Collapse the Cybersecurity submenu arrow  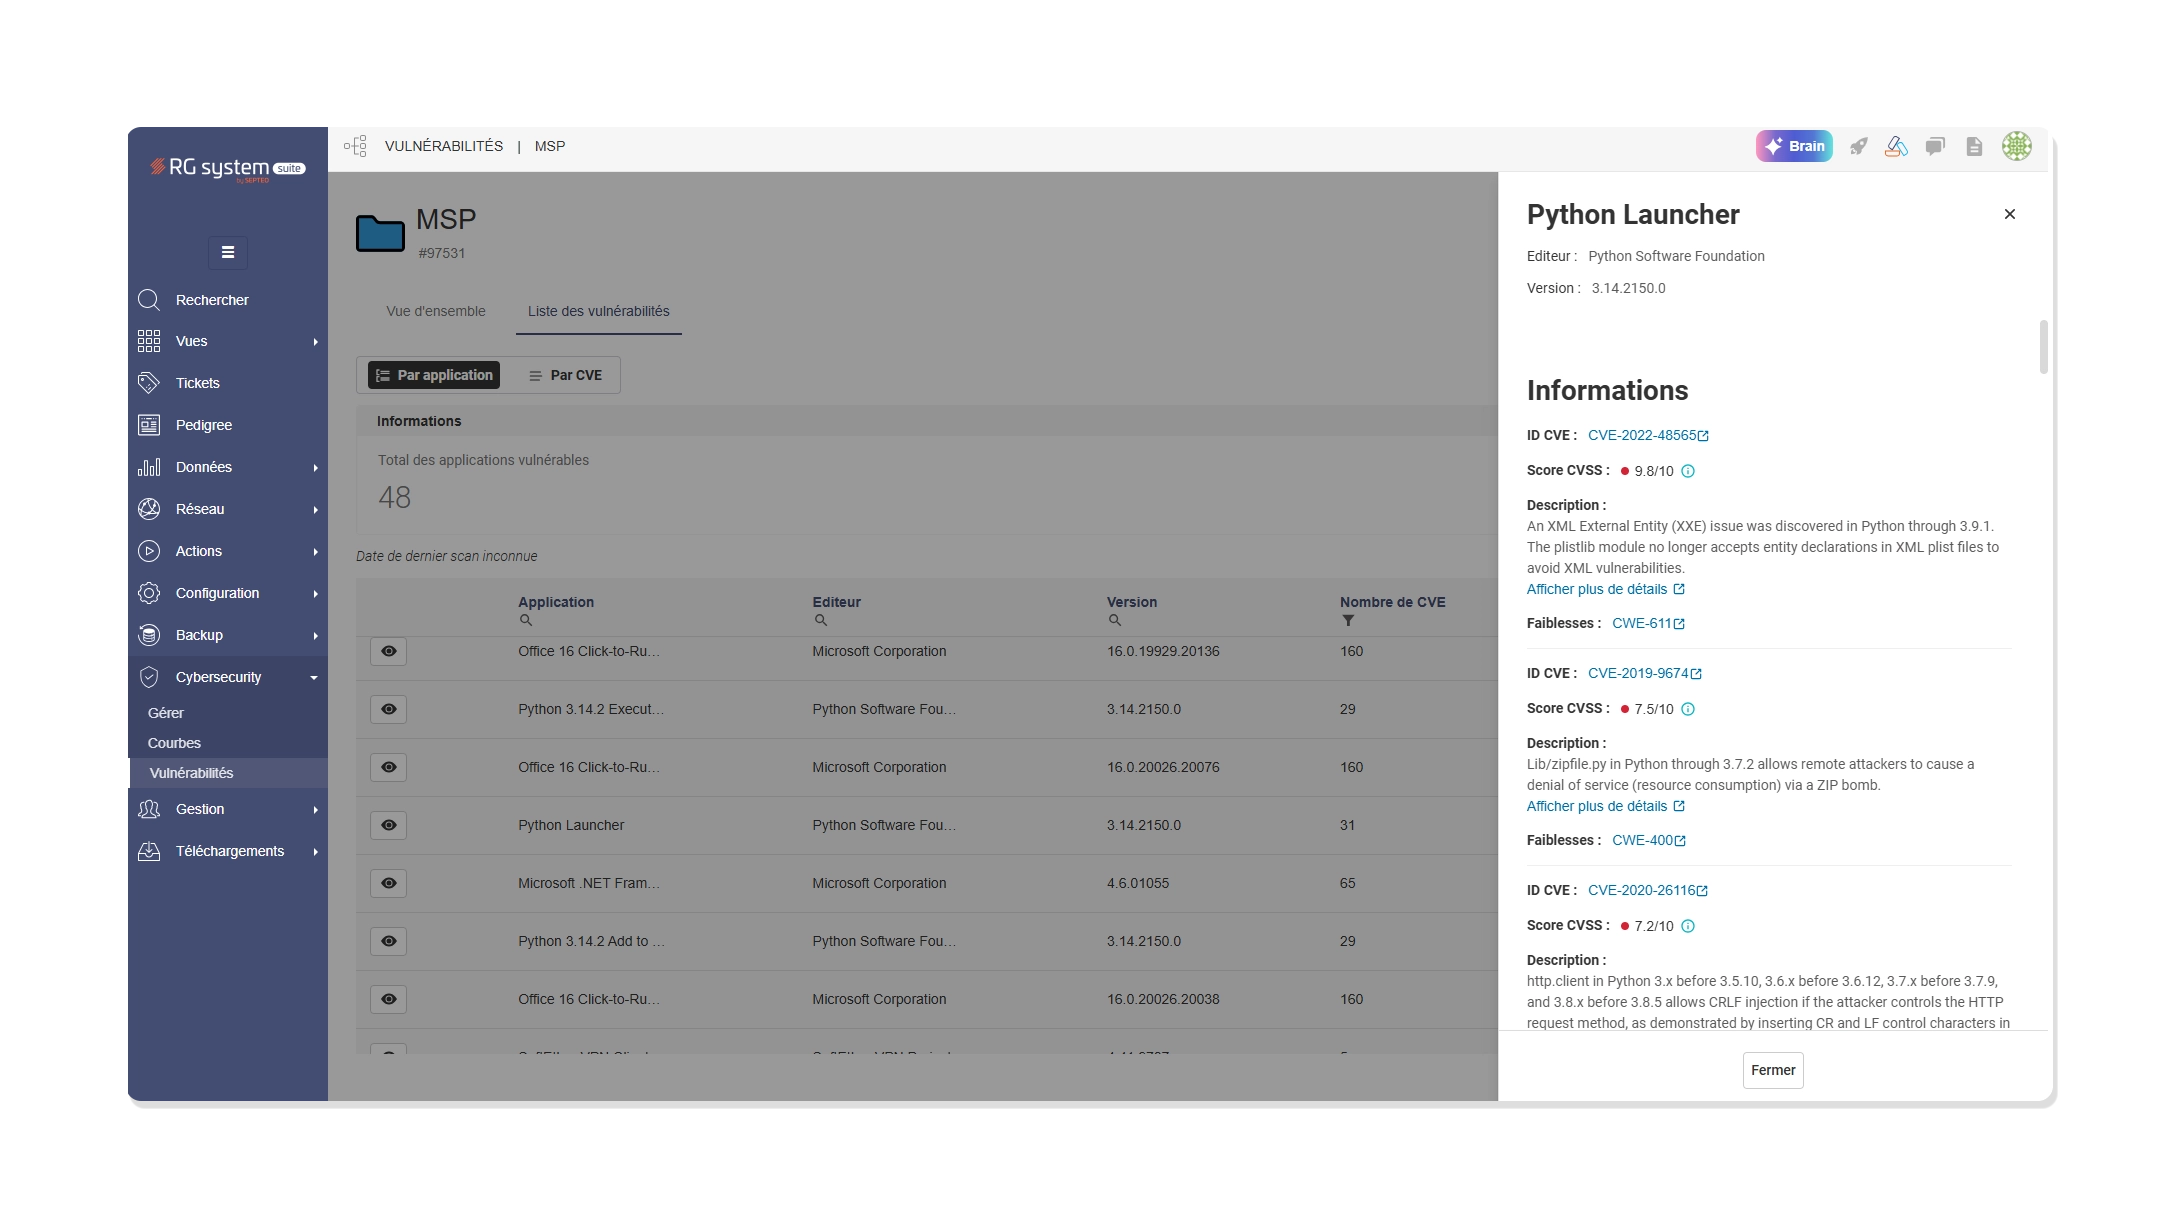314,678
